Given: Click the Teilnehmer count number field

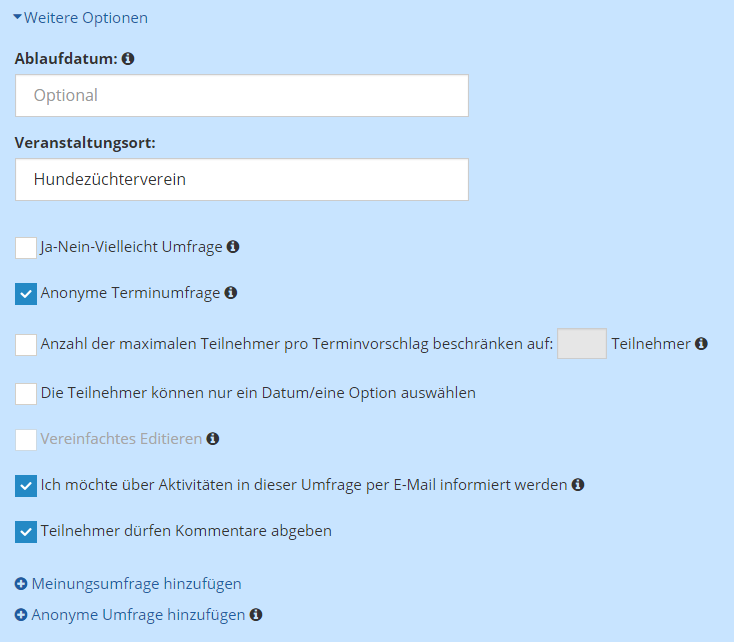Looking at the screenshot, I should pyautogui.click(x=582, y=344).
